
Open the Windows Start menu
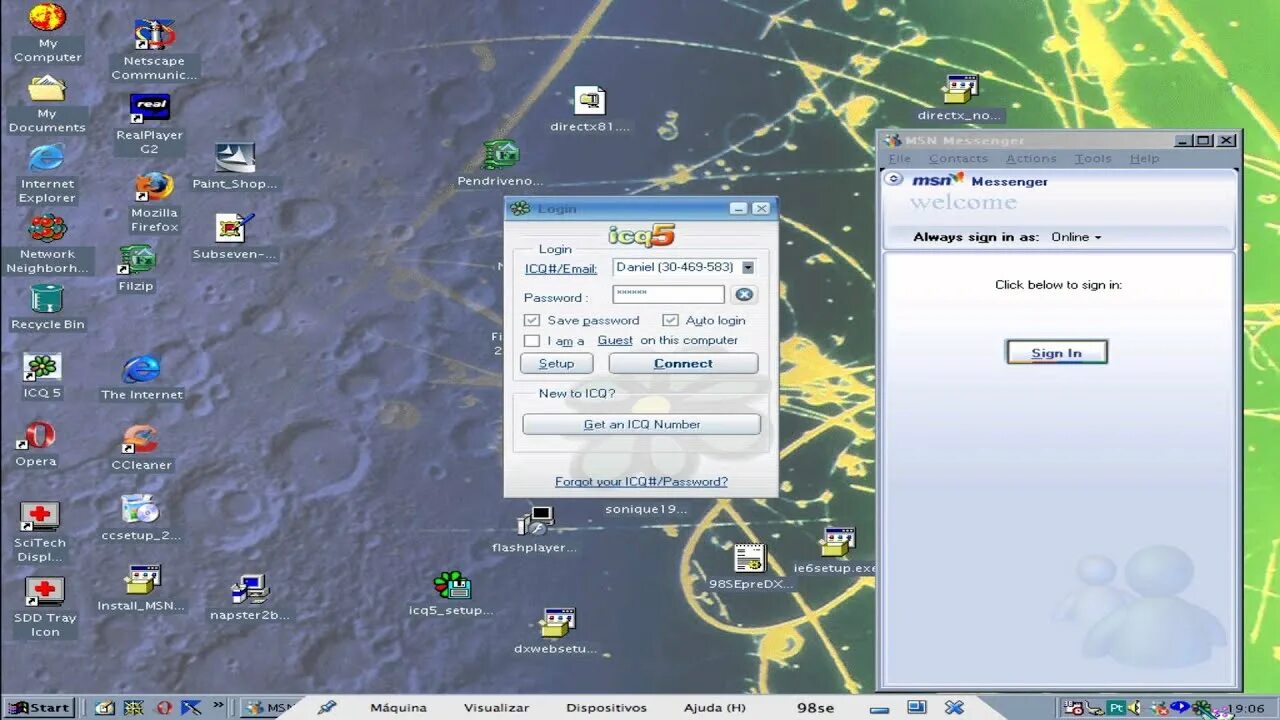pyautogui.click(x=40, y=707)
